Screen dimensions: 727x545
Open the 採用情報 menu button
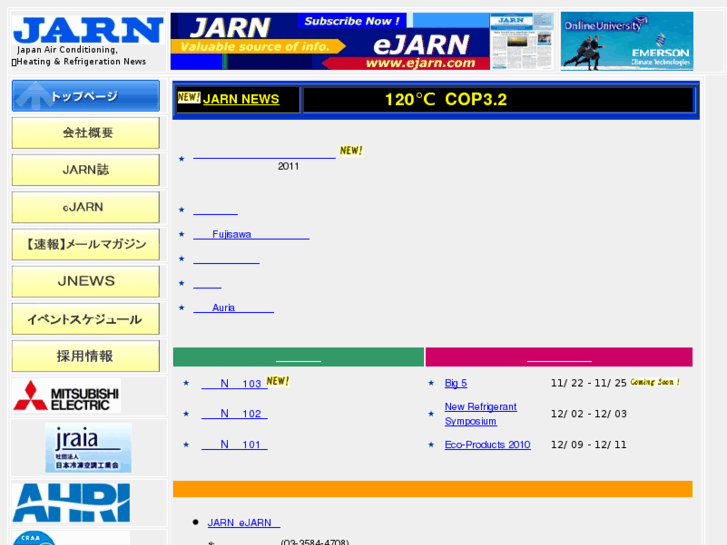[x=86, y=356]
